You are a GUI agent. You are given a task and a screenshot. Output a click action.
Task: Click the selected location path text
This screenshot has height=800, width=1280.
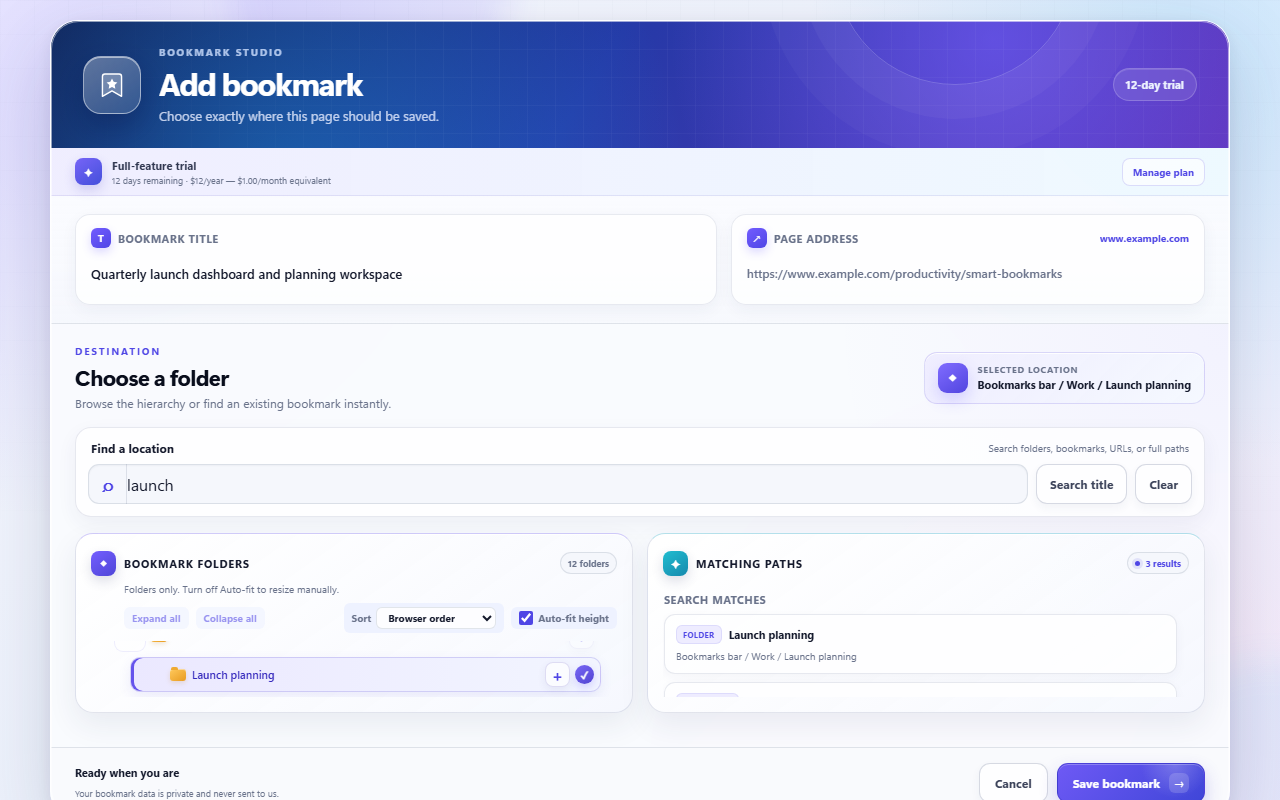tap(1084, 385)
